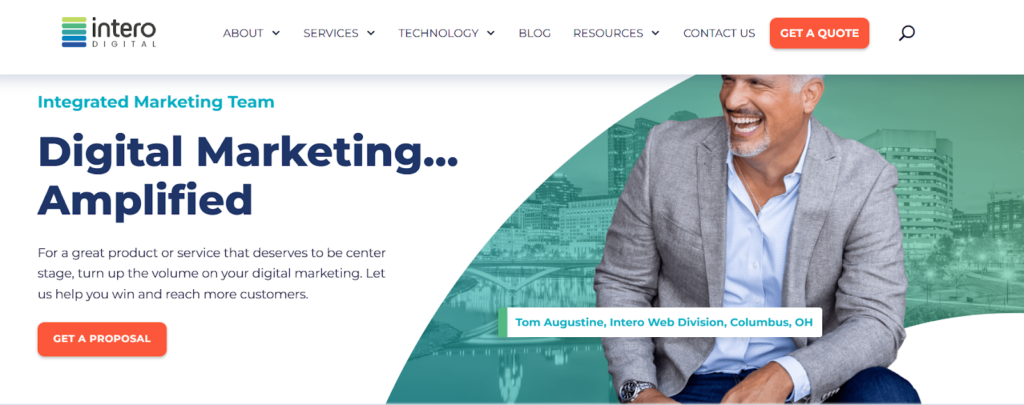
Task: Open the Technology menu item
Action: tap(438, 33)
